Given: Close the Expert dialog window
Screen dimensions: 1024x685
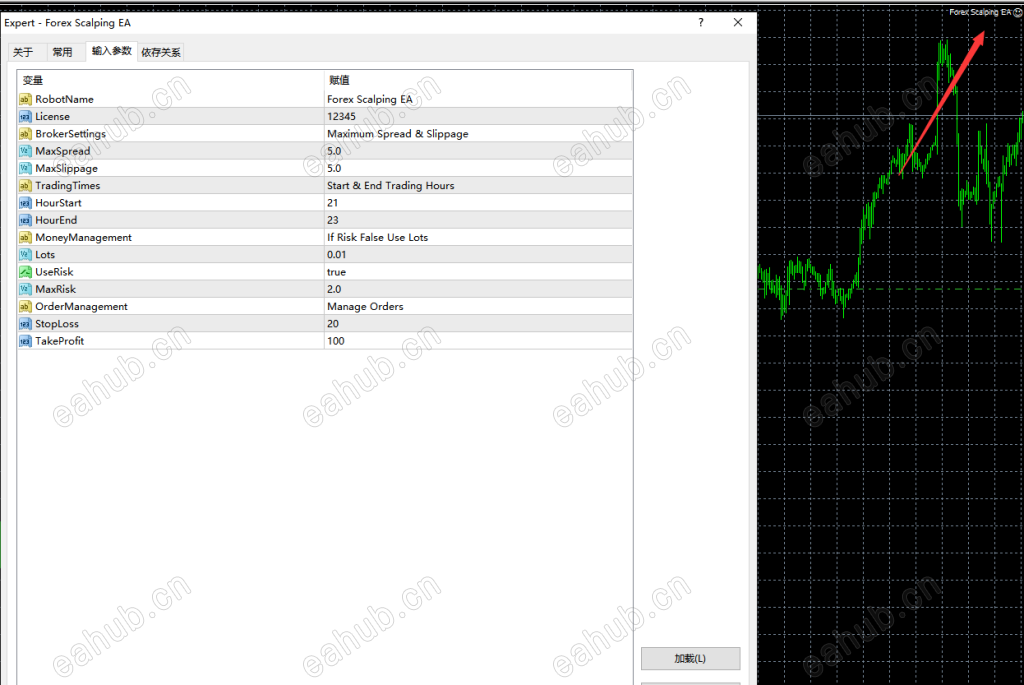Looking at the screenshot, I should point(738,23).
